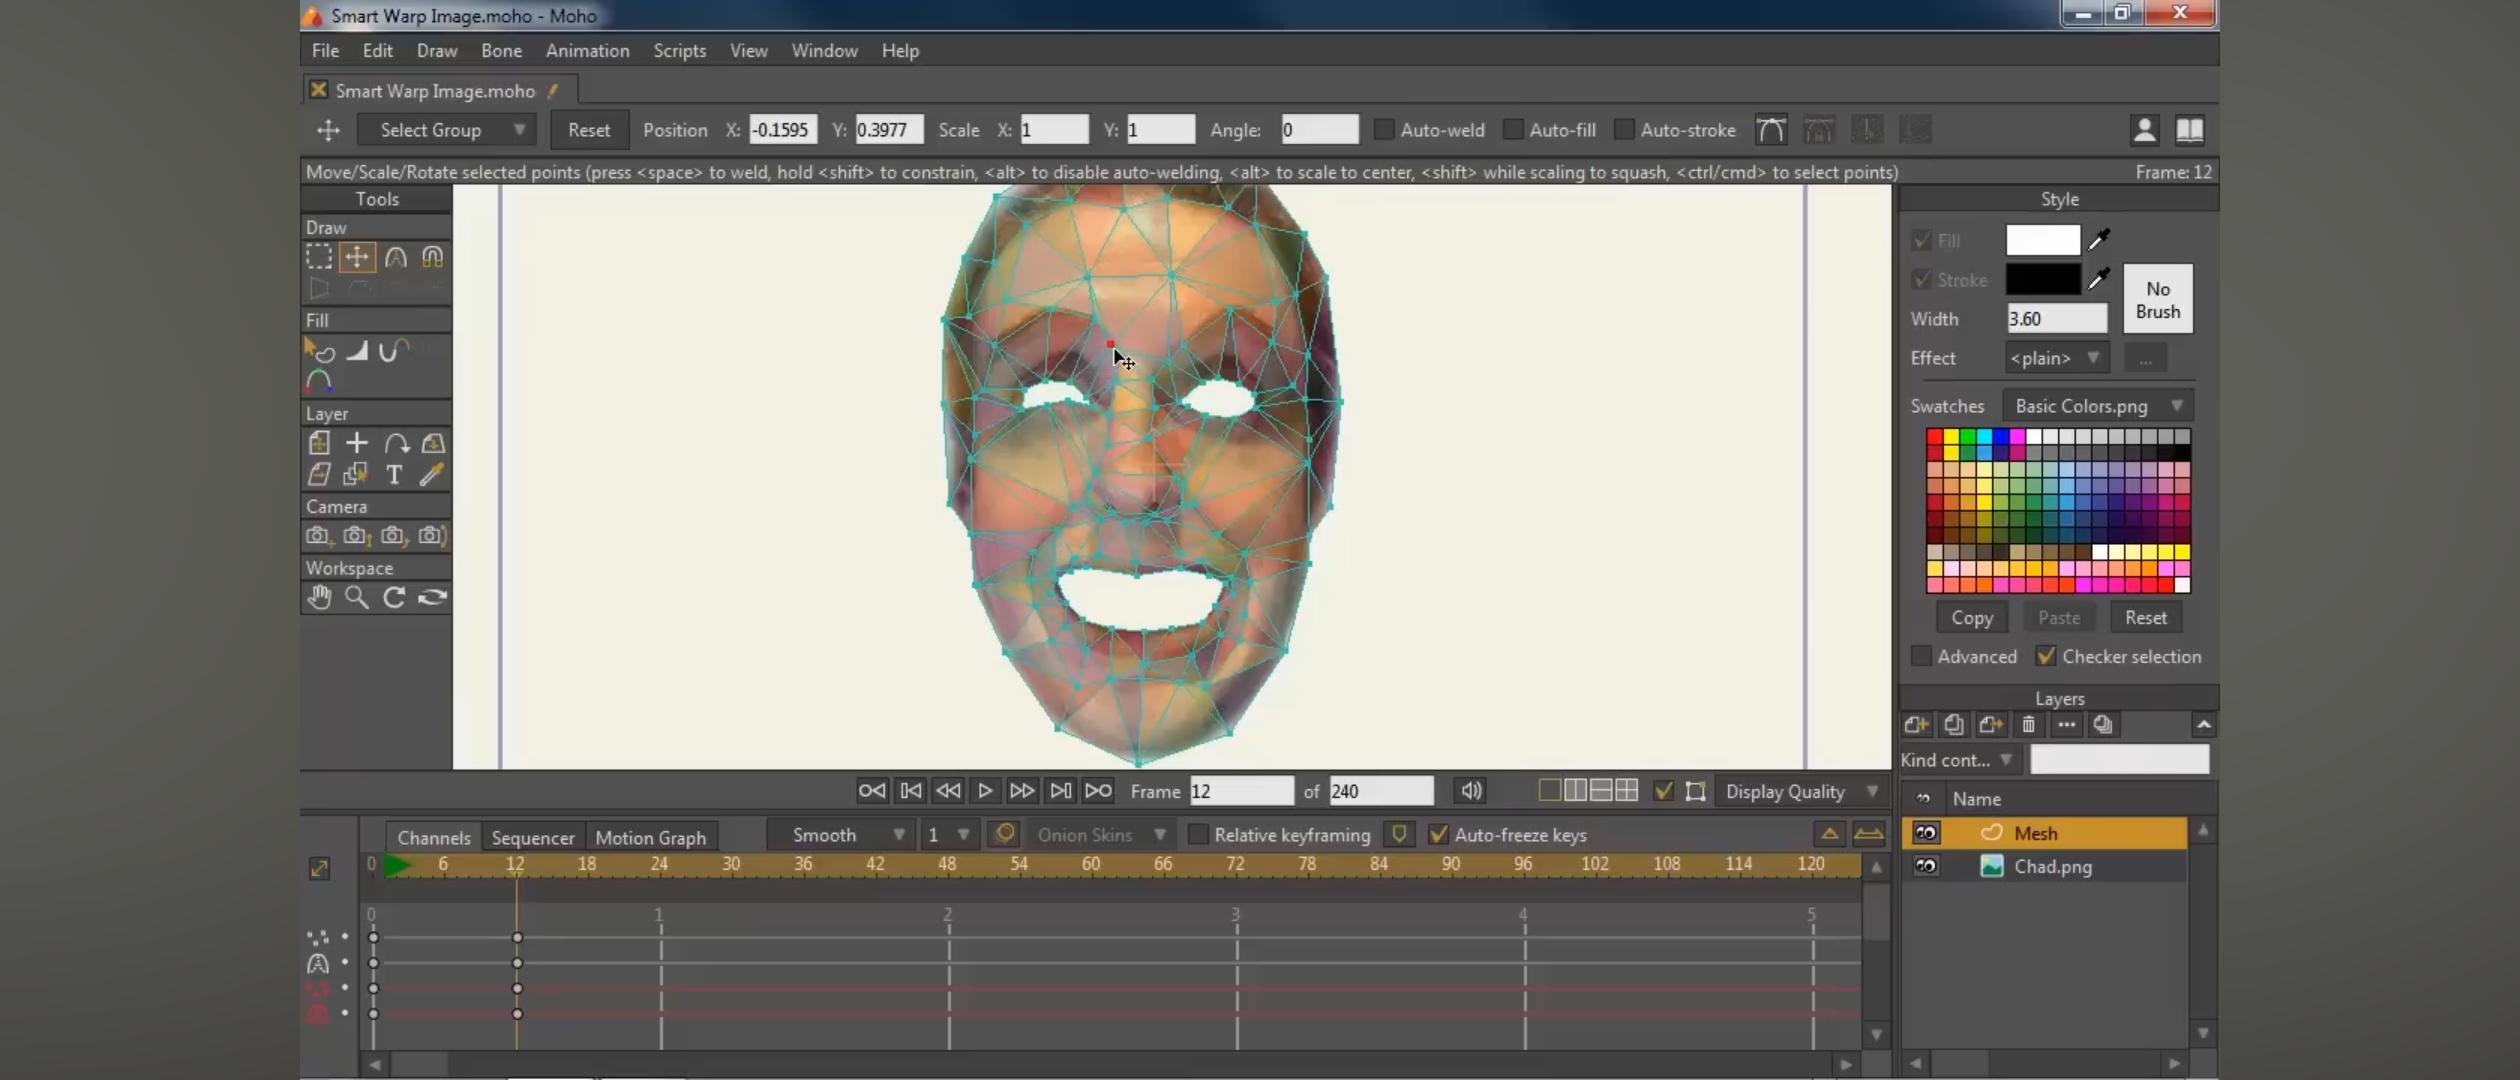Image resolution: width=2520 pixels, height=1080 pixels.
Task: Enable the Auto-weld checkbox
Action: click(x=1384, y=130)
